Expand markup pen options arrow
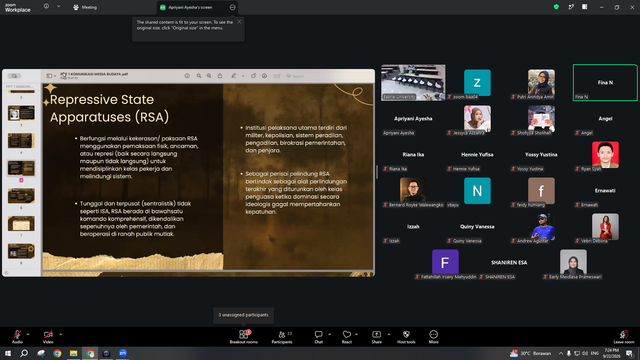Screen dimensions: 640x360 point(243,76)
